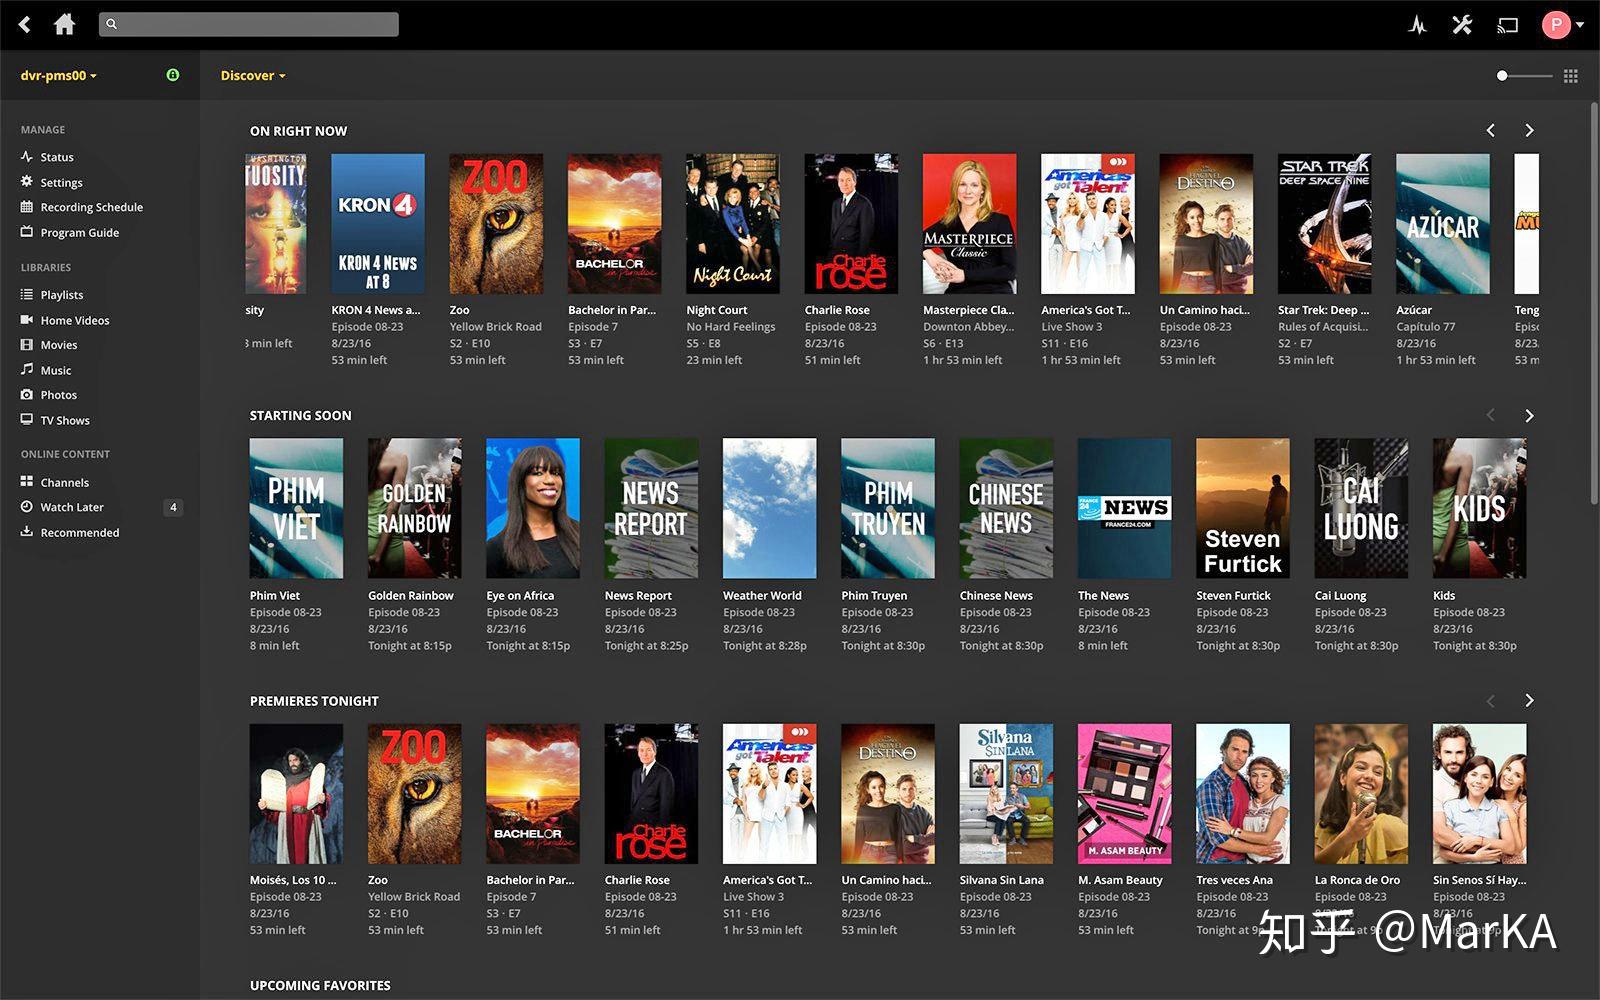Click the search field in top bar

(x=249, y=24)
